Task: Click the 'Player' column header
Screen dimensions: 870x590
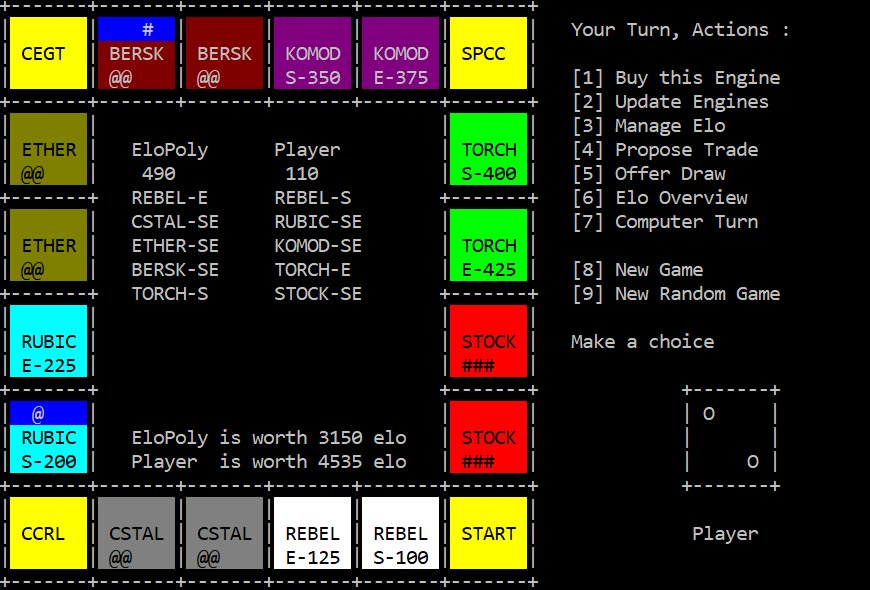Action: coord(307,149)
